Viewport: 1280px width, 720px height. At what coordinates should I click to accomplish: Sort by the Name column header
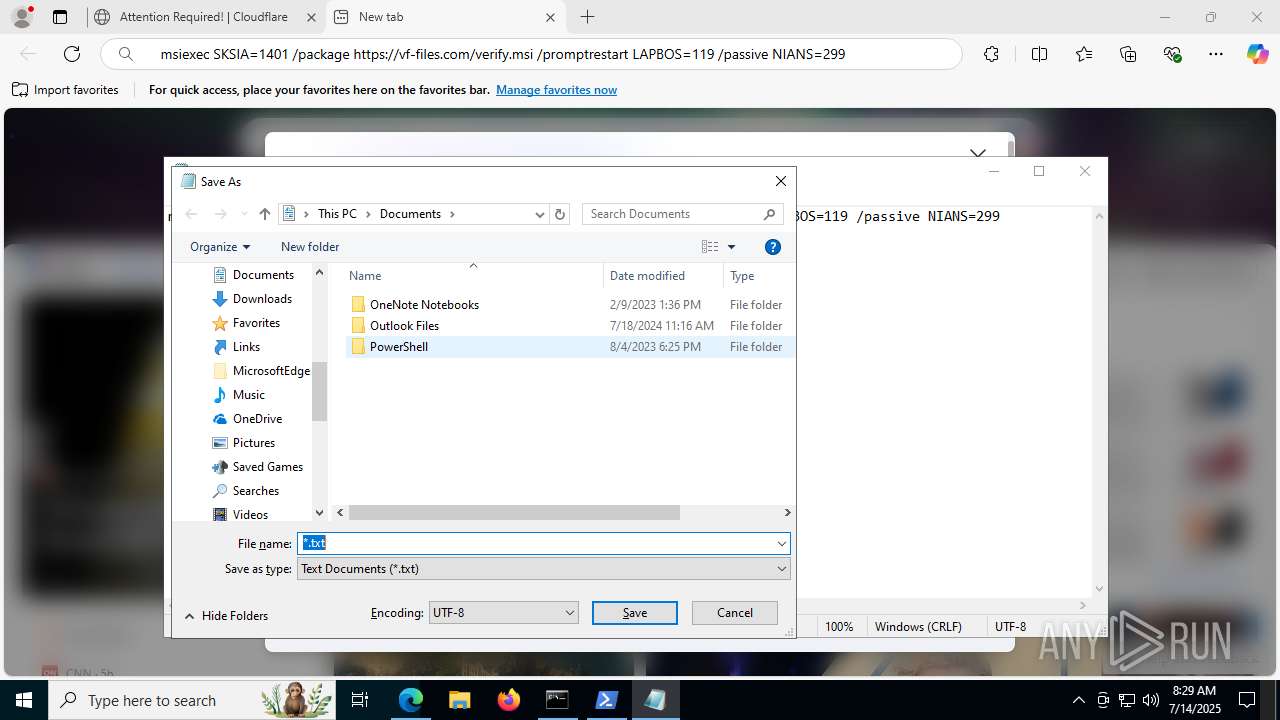473,276
